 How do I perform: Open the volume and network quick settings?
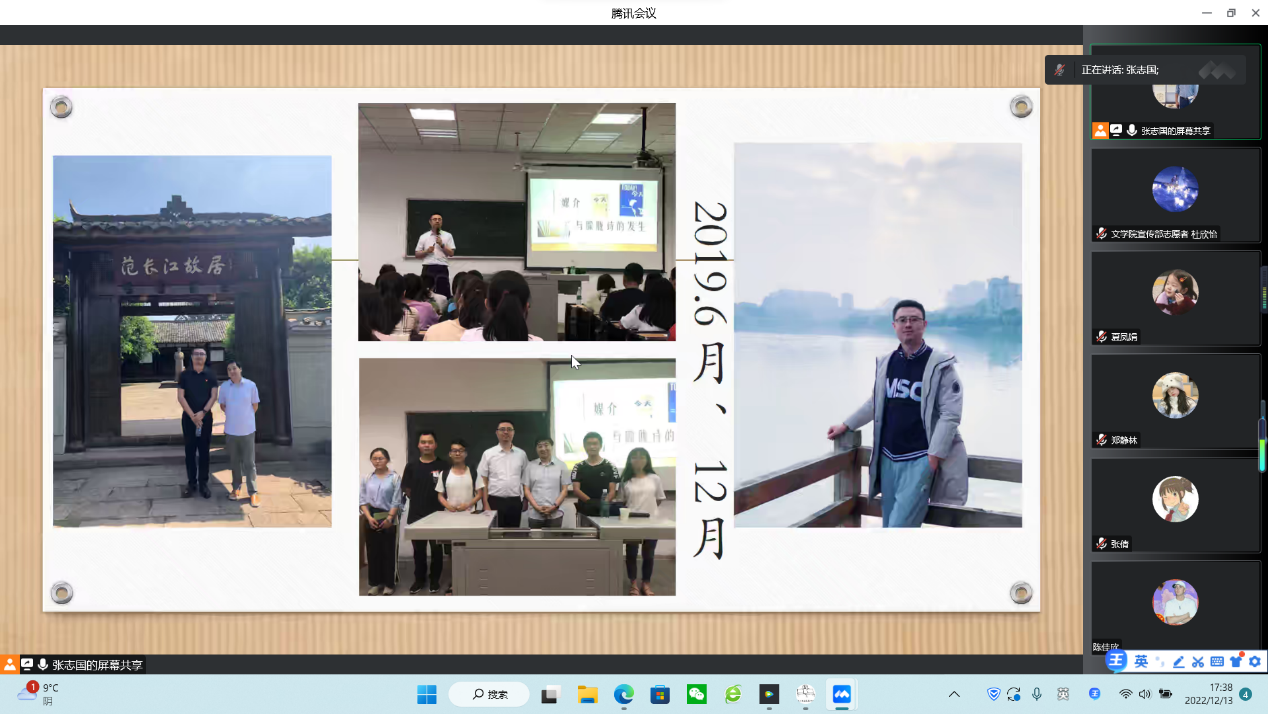pyautogui.click(x=1145, y=694)
